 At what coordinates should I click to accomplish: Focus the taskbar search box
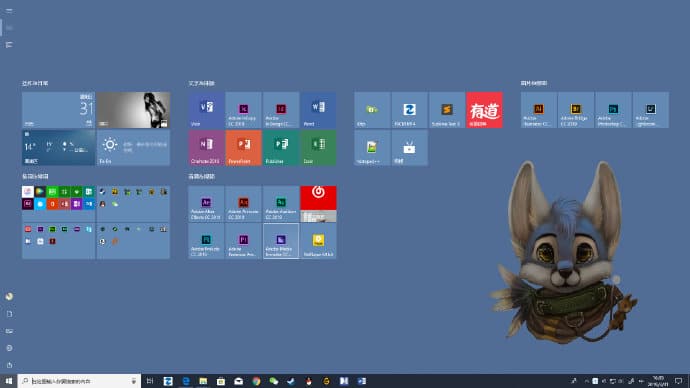[79, 381]
